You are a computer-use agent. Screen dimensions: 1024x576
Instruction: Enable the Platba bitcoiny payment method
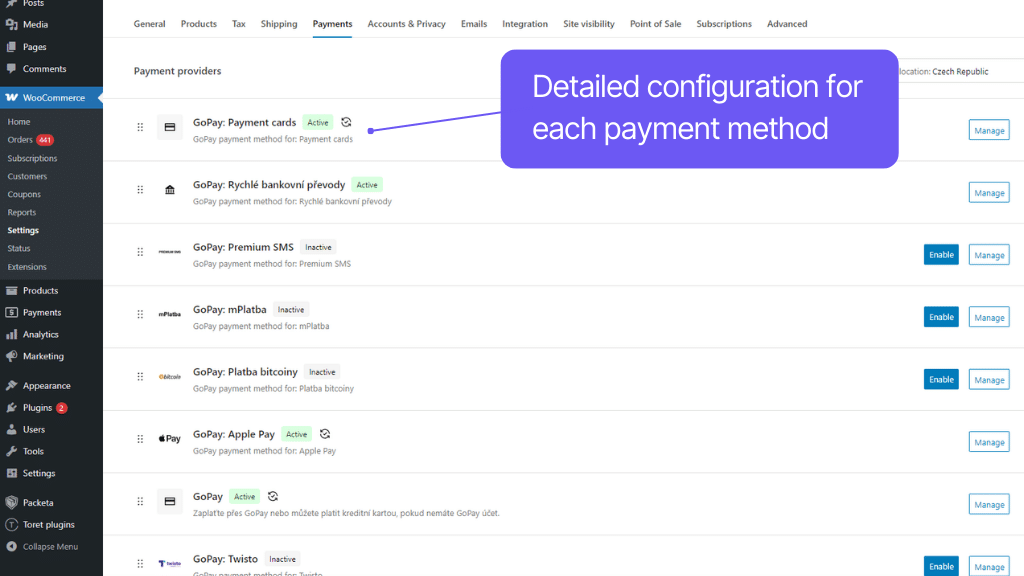(x=941, y=379)
